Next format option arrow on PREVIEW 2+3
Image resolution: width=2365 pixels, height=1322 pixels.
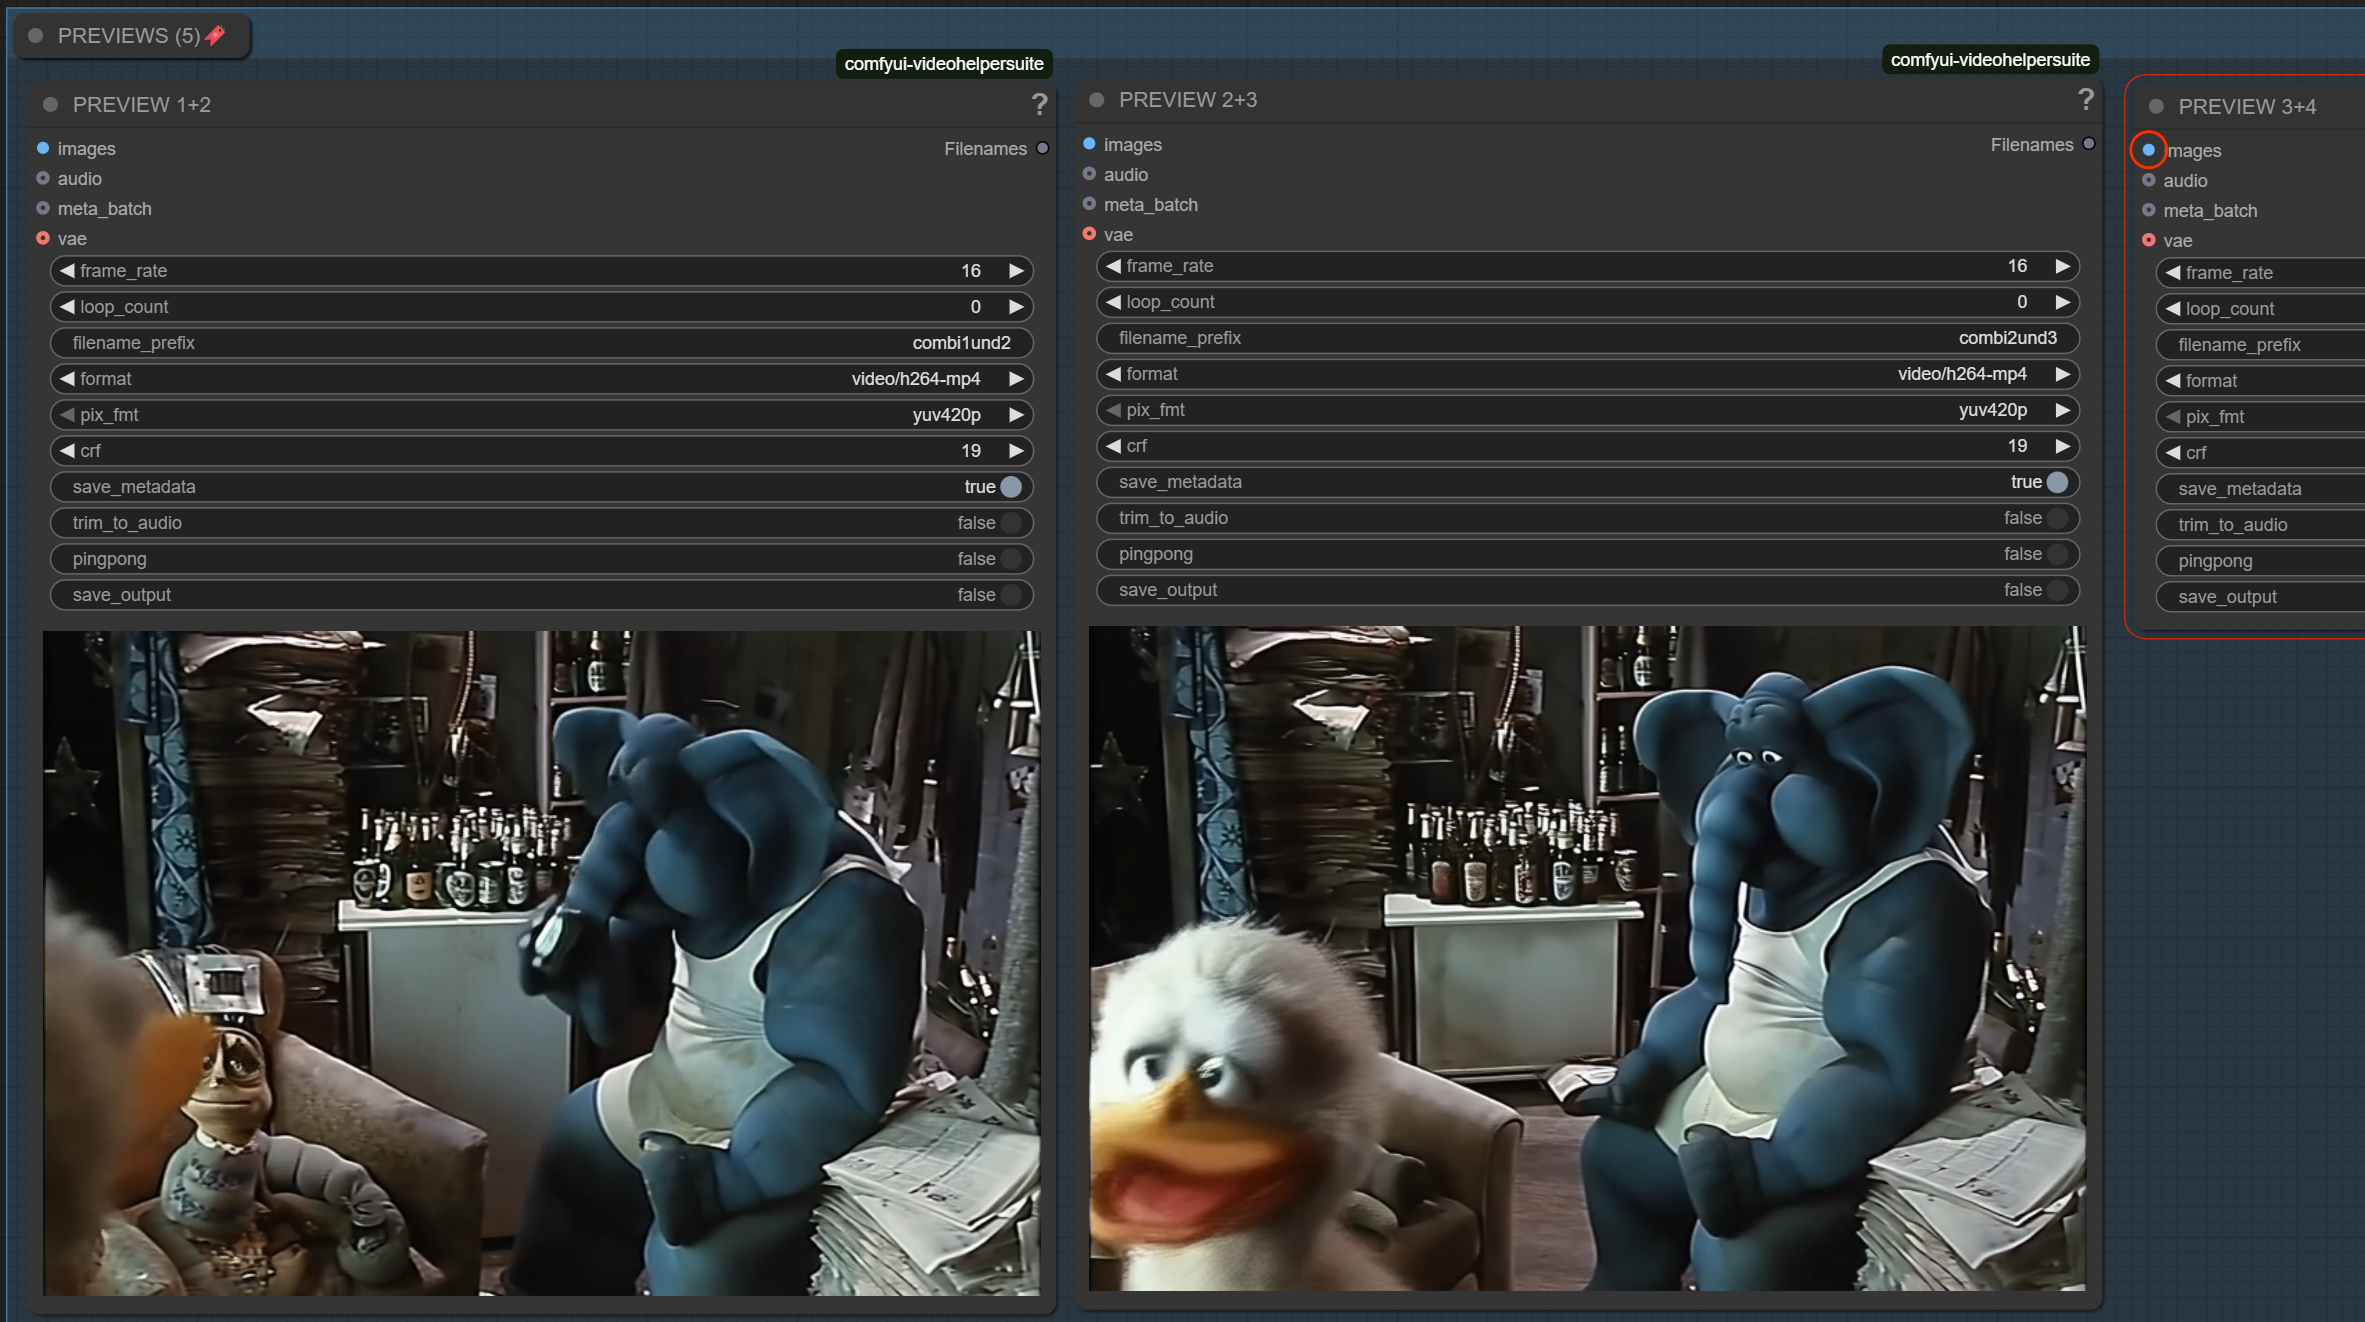2062,374
